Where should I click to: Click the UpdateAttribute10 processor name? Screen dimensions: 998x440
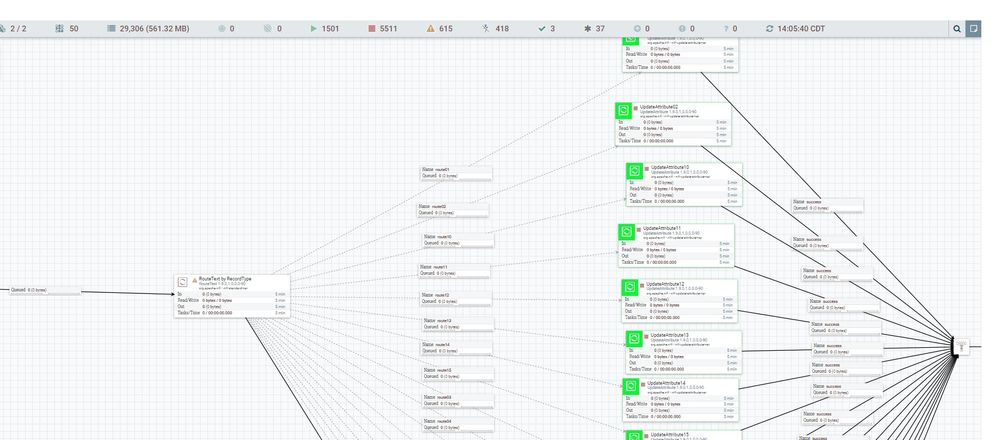click(x=670, y=167)
